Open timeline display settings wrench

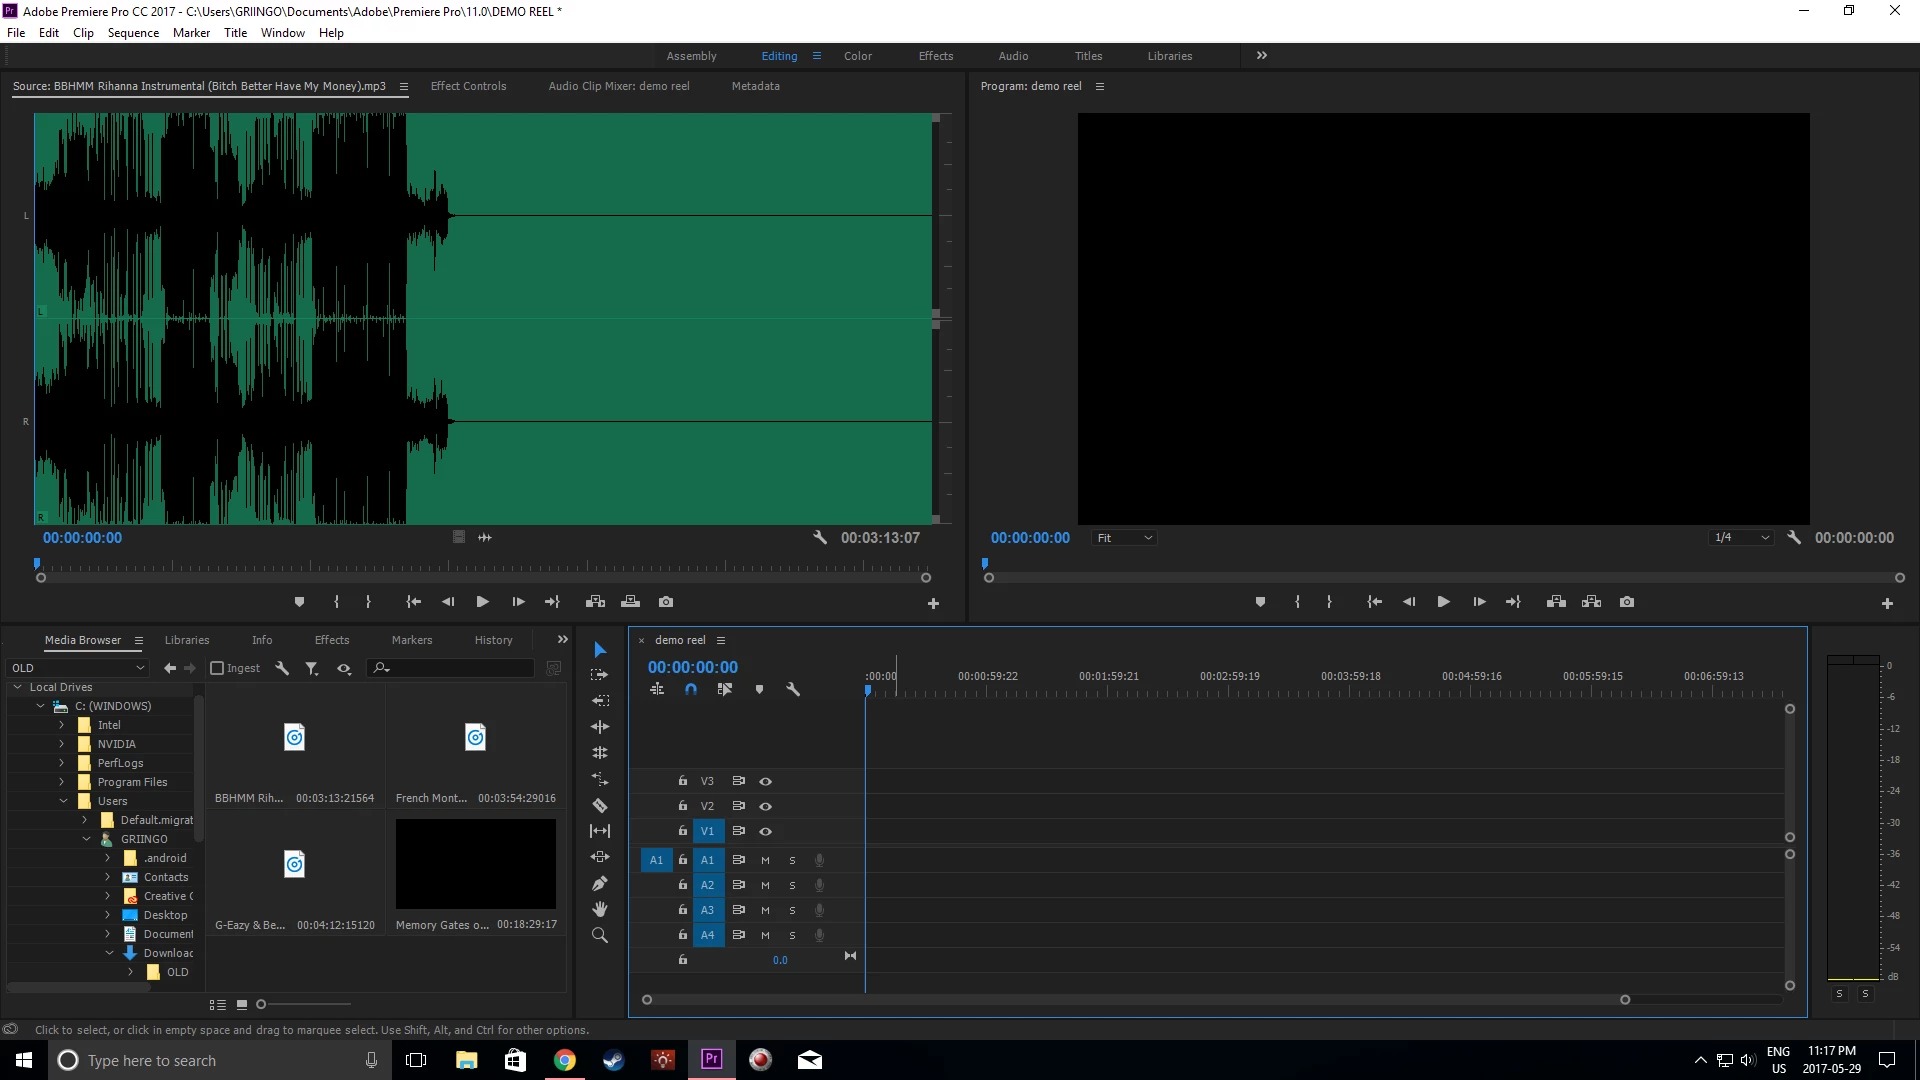pos(793,689)
